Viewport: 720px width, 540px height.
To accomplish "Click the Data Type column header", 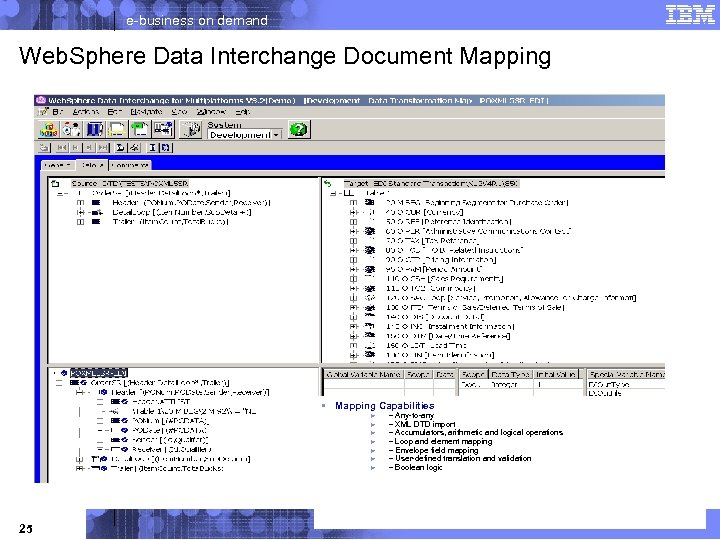I will tap(510, 374).
